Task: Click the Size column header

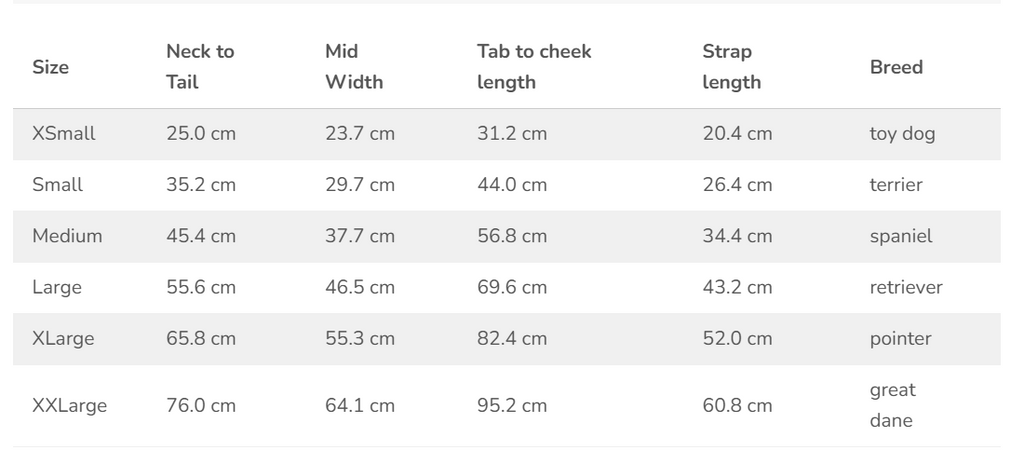Action: pyautogui.click(x=50, y=67)
